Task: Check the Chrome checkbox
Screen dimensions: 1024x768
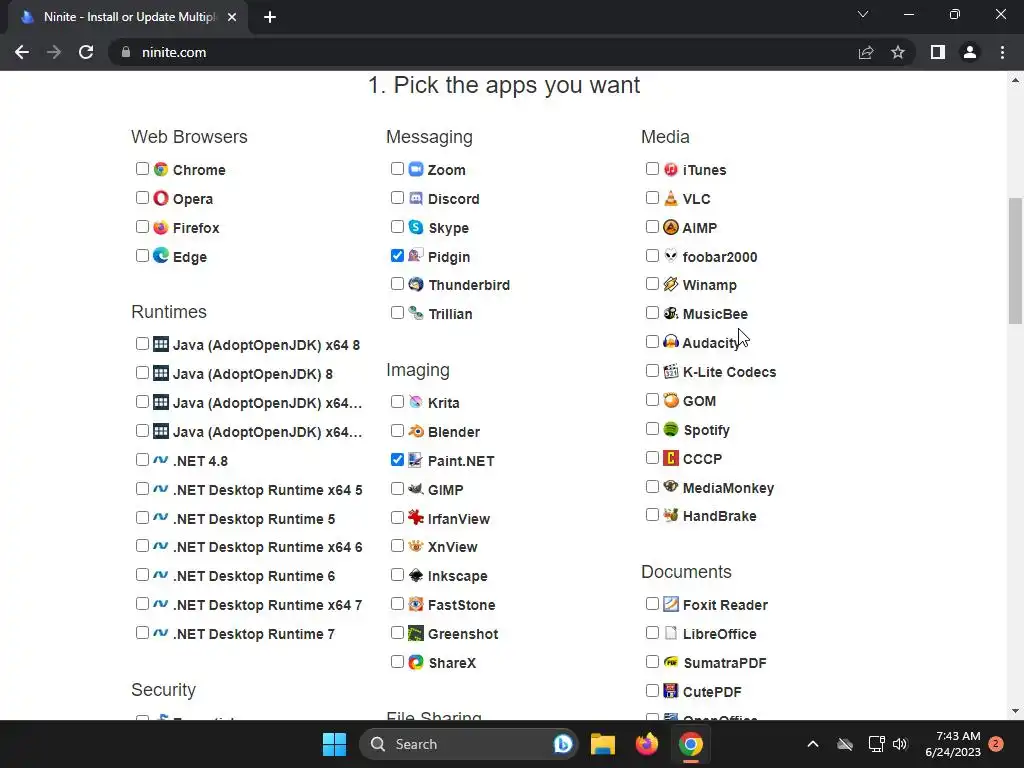Action: click(x=142, y=168)
